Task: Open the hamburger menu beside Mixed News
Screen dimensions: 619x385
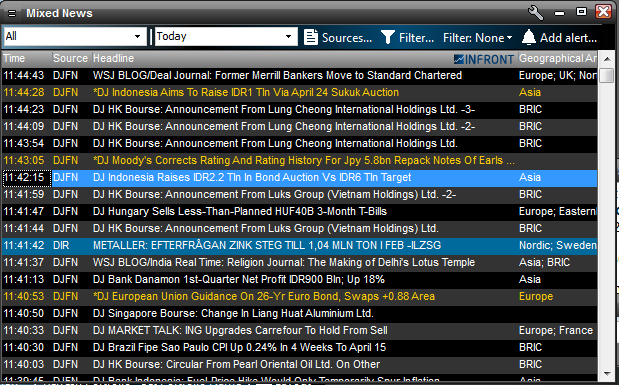Action: [x=12, y=14]
